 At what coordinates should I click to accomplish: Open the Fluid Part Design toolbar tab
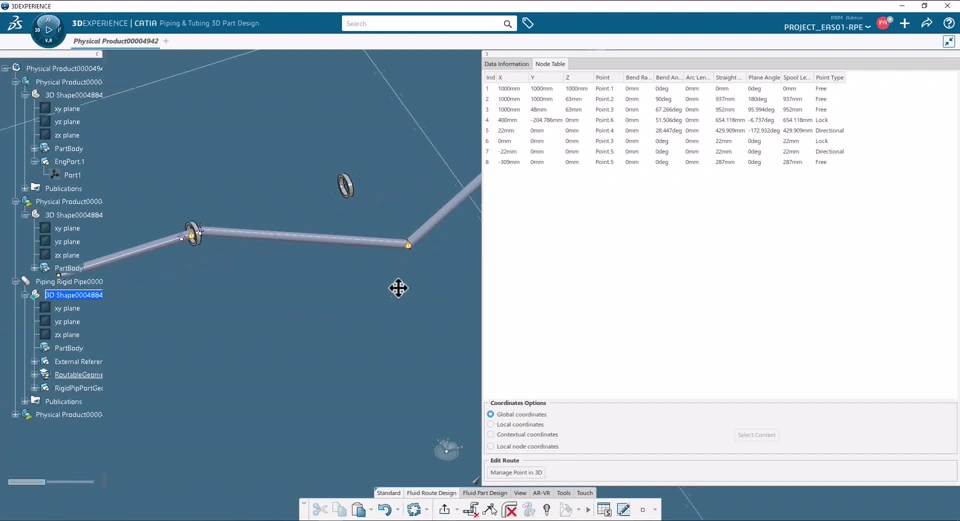(x=484, y=493)
